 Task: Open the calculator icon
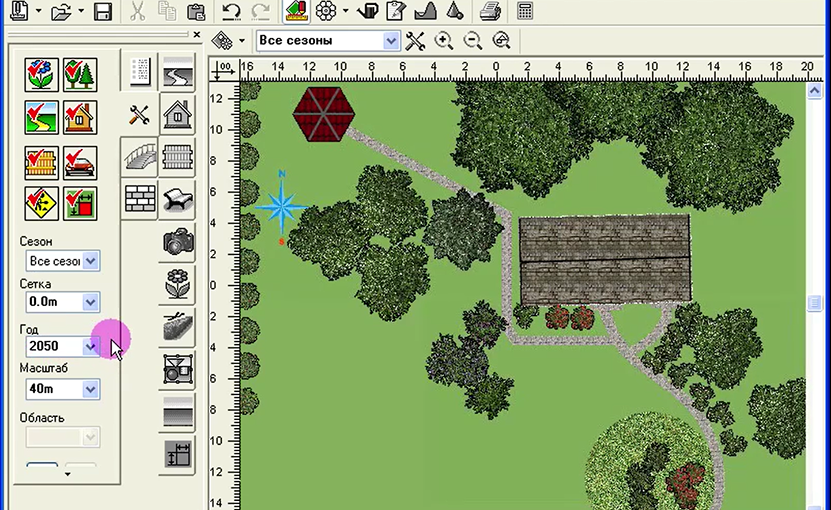525,11
